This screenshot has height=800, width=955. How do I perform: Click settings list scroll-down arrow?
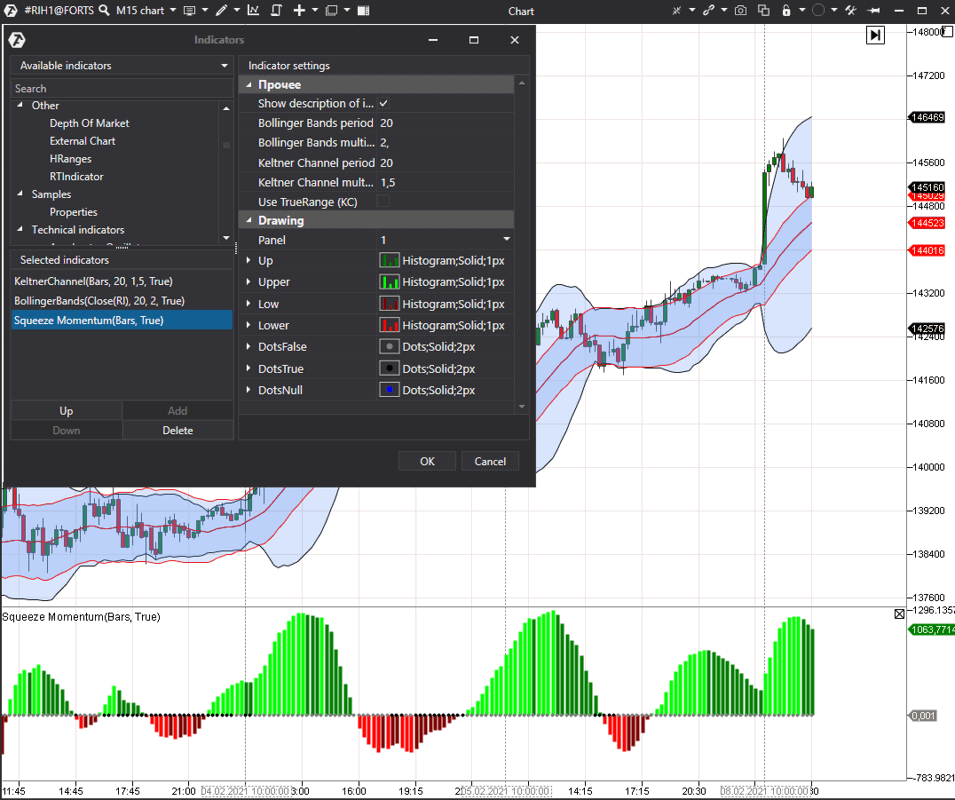[522, 406]
